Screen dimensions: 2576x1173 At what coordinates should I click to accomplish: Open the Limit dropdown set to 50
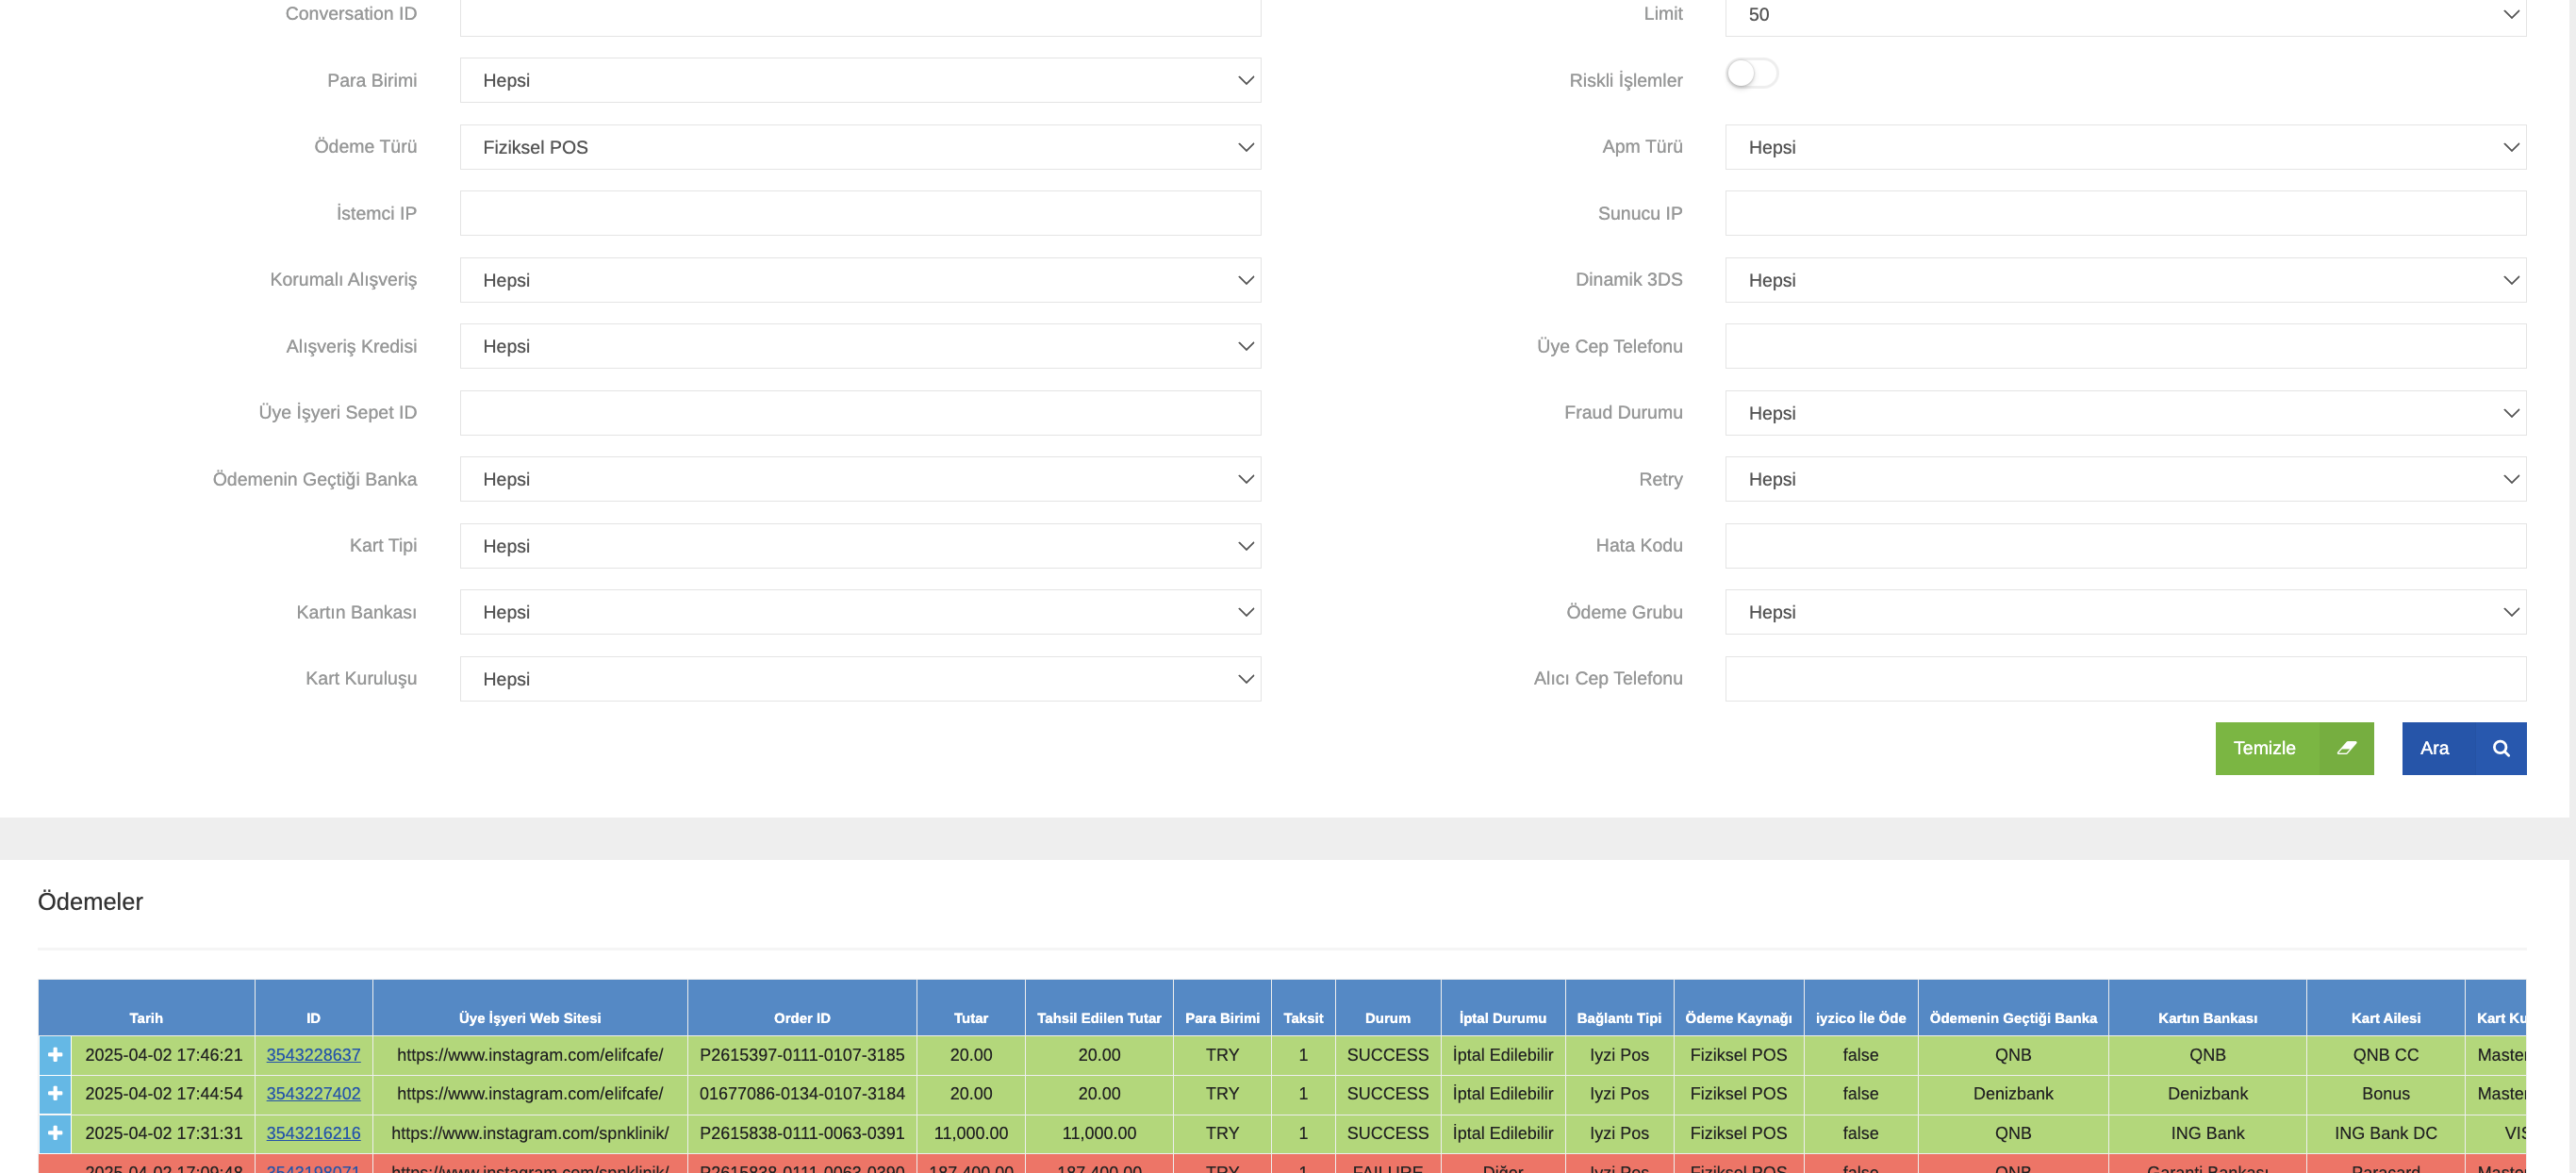coord(2125,15)
